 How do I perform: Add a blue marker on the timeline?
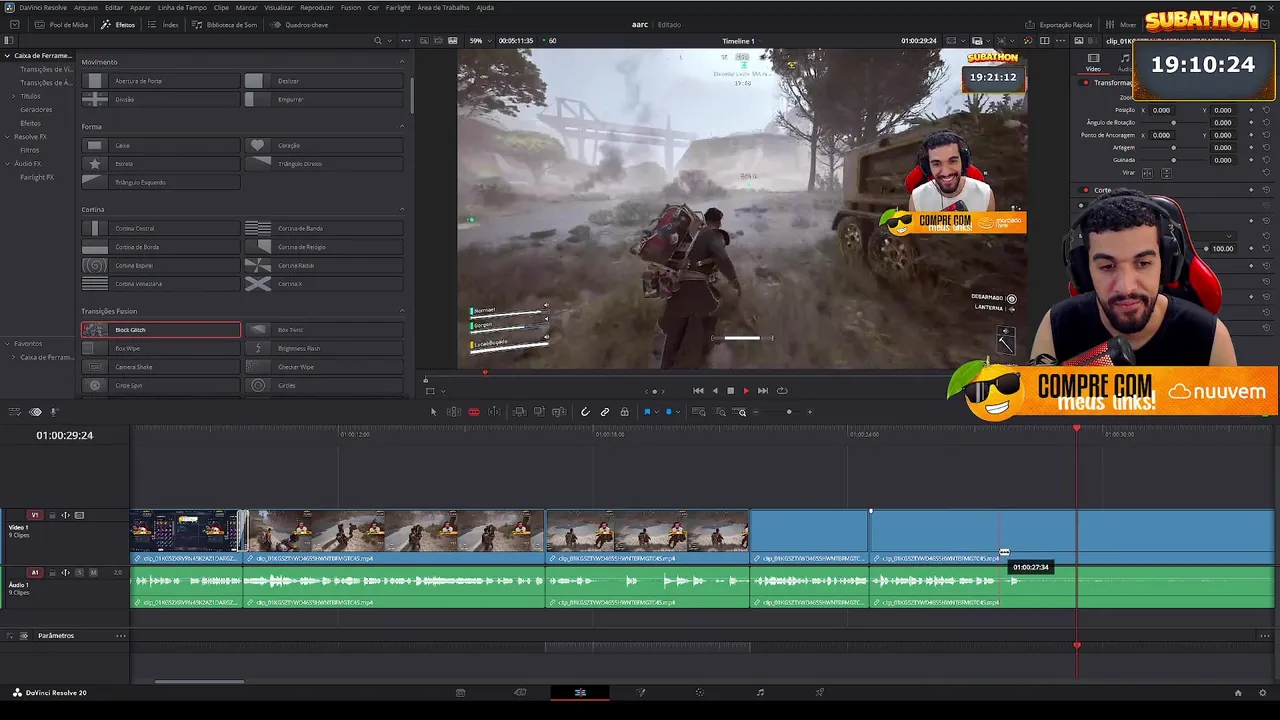[x=668, y=412]
